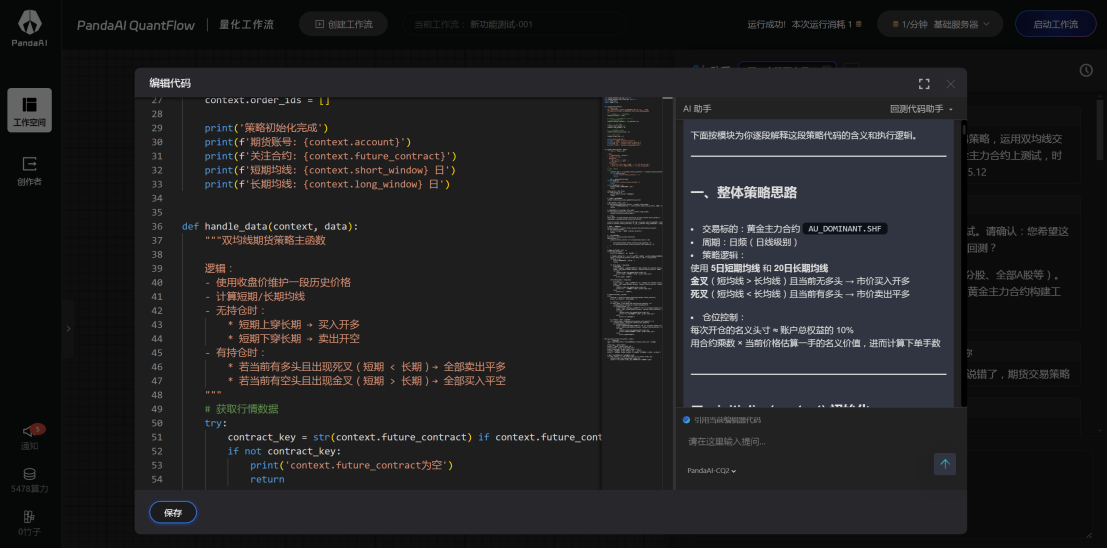
Task: Close the 编辑代码 dialog
Action: (x=950, y=84)
